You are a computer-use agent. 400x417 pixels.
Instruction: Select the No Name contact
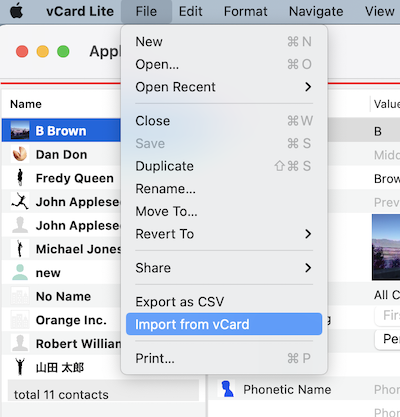point(61,296)
